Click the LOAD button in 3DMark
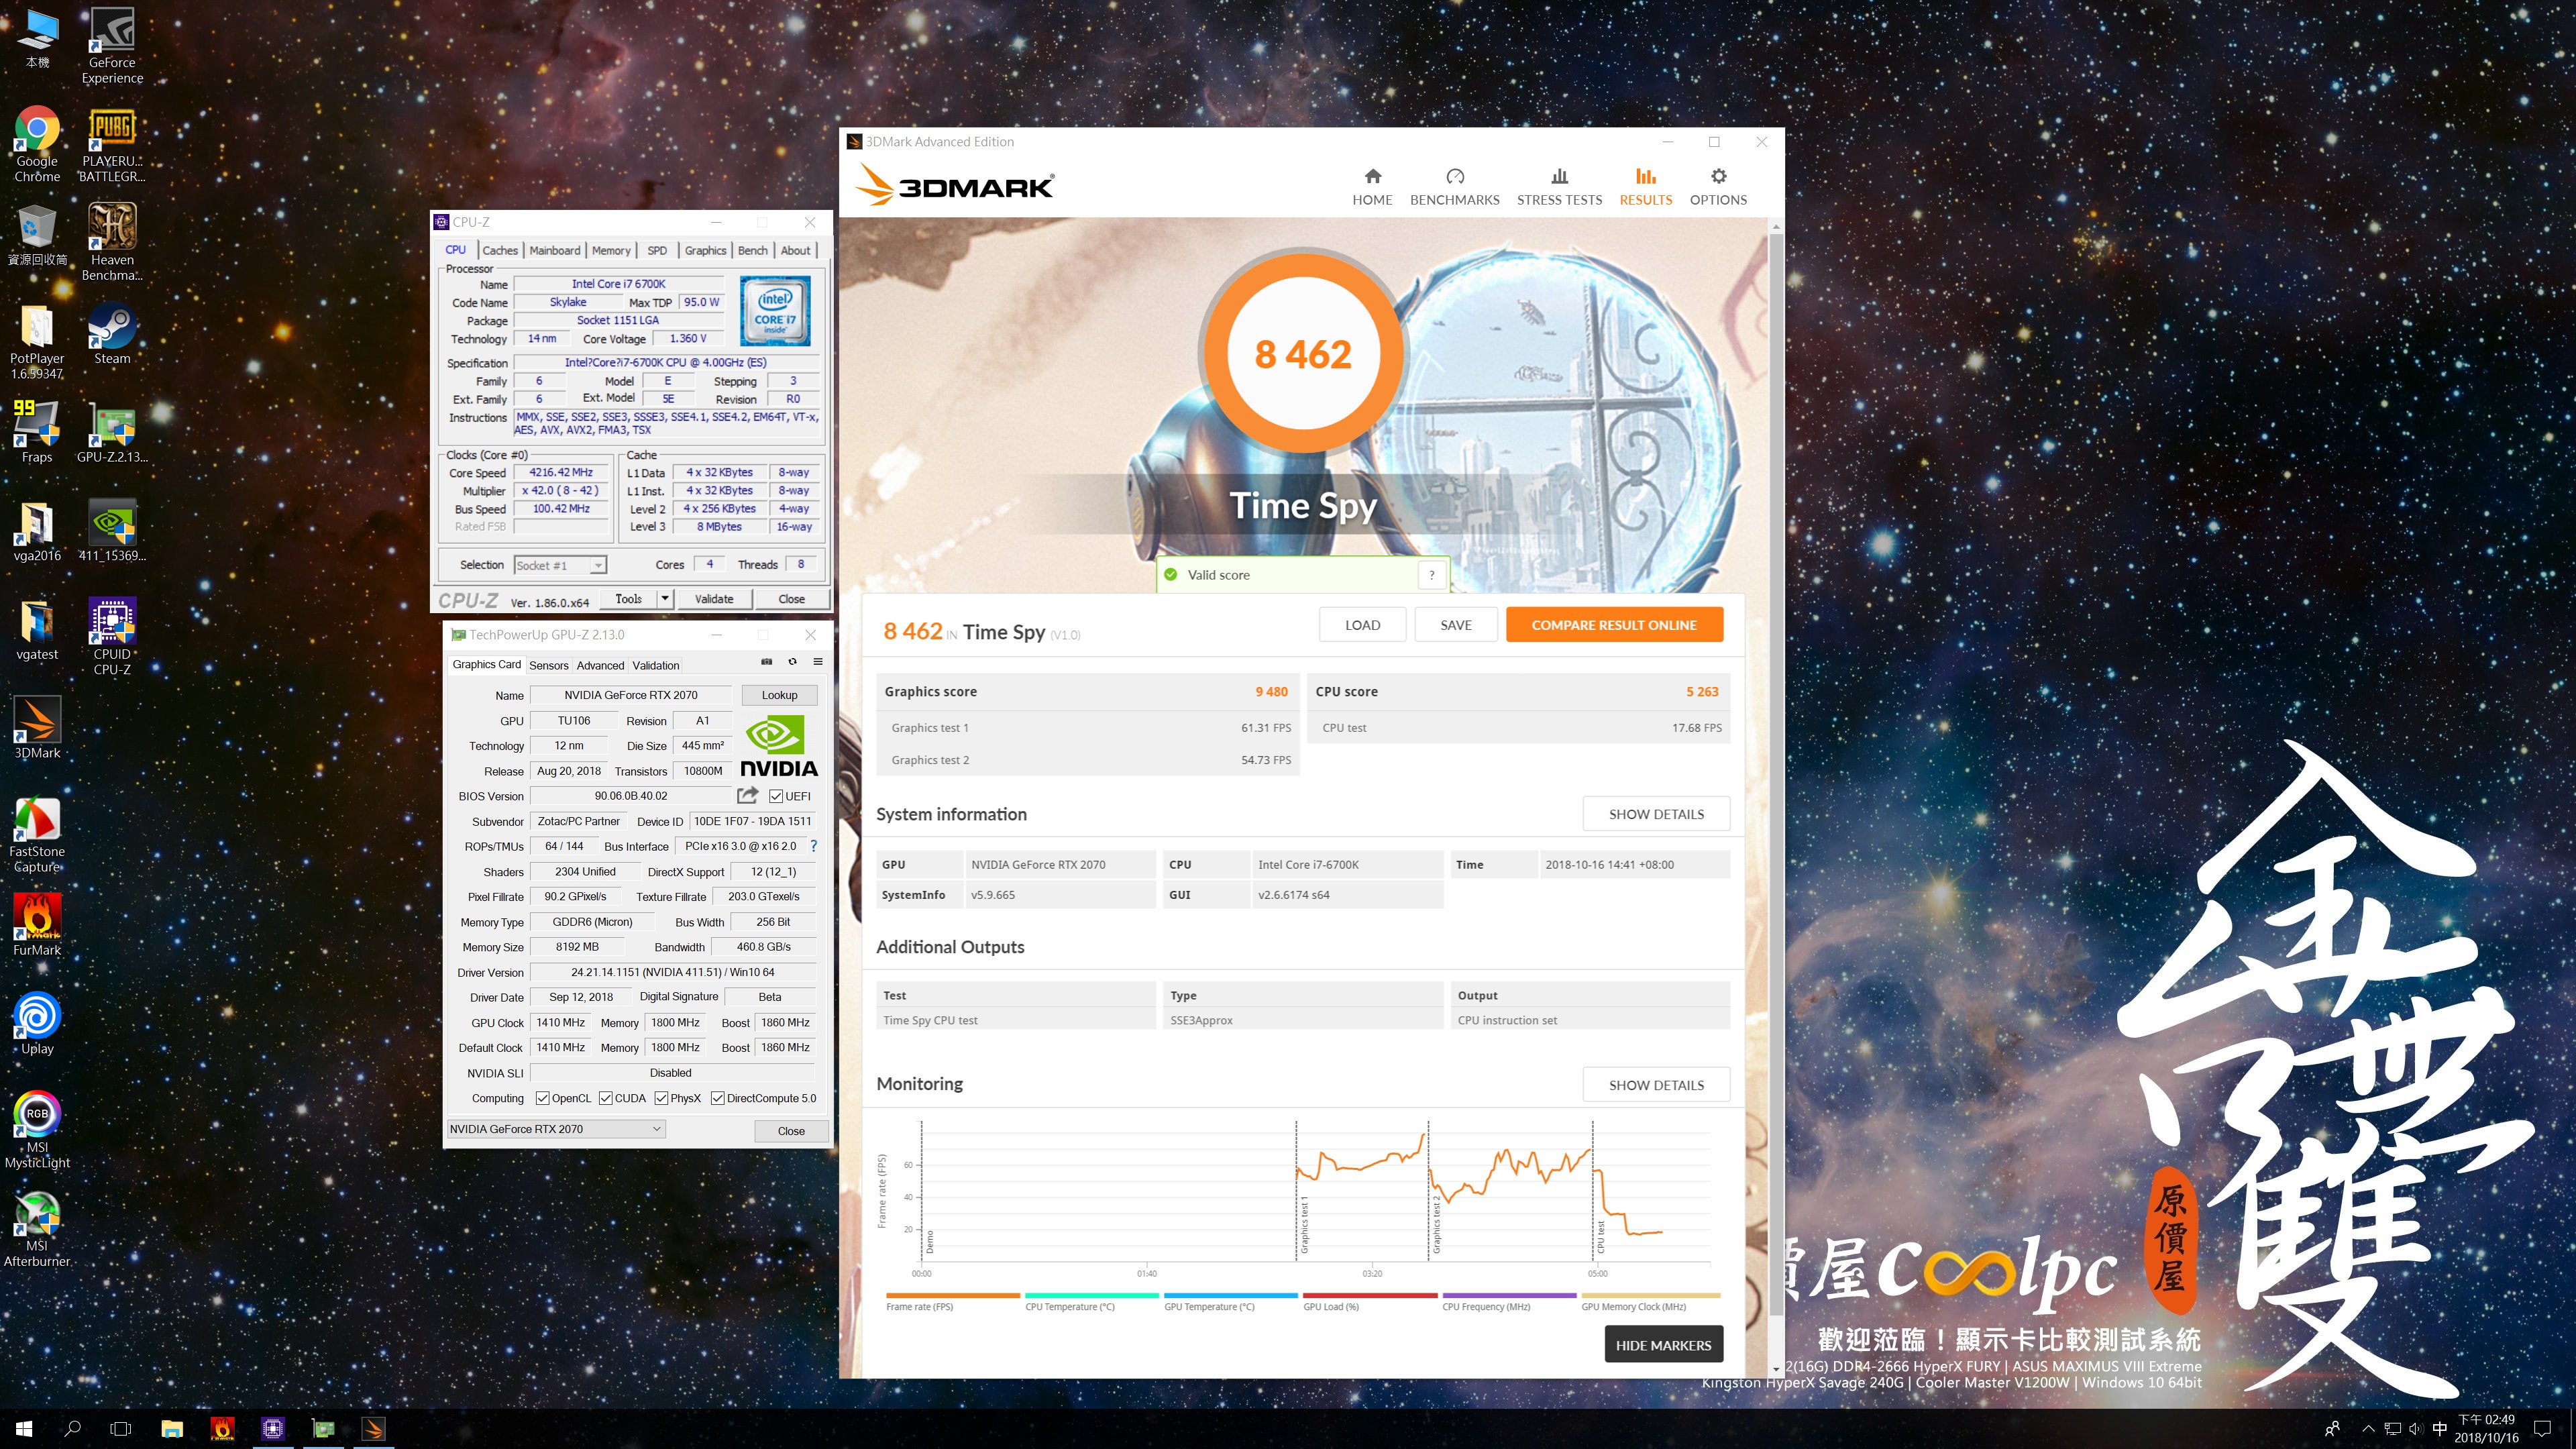 [1362, 625]
